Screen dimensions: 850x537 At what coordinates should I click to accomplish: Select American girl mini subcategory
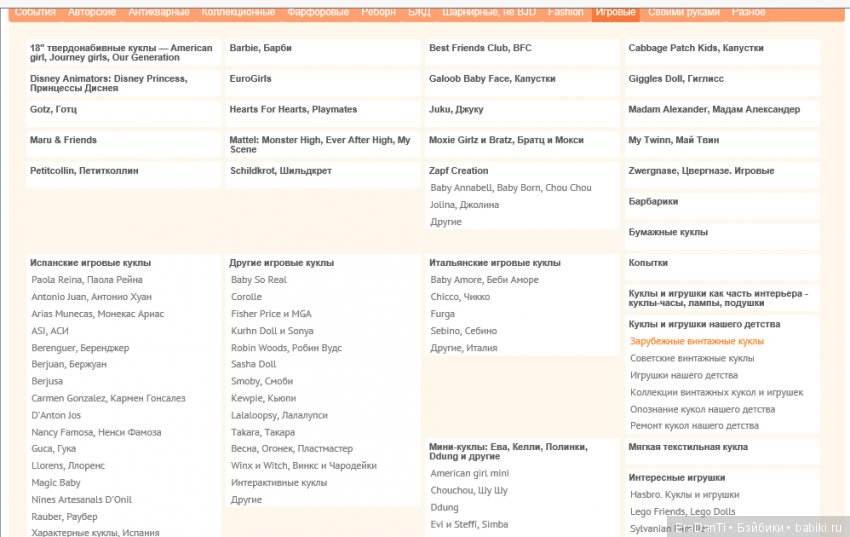tap(469, 474)
